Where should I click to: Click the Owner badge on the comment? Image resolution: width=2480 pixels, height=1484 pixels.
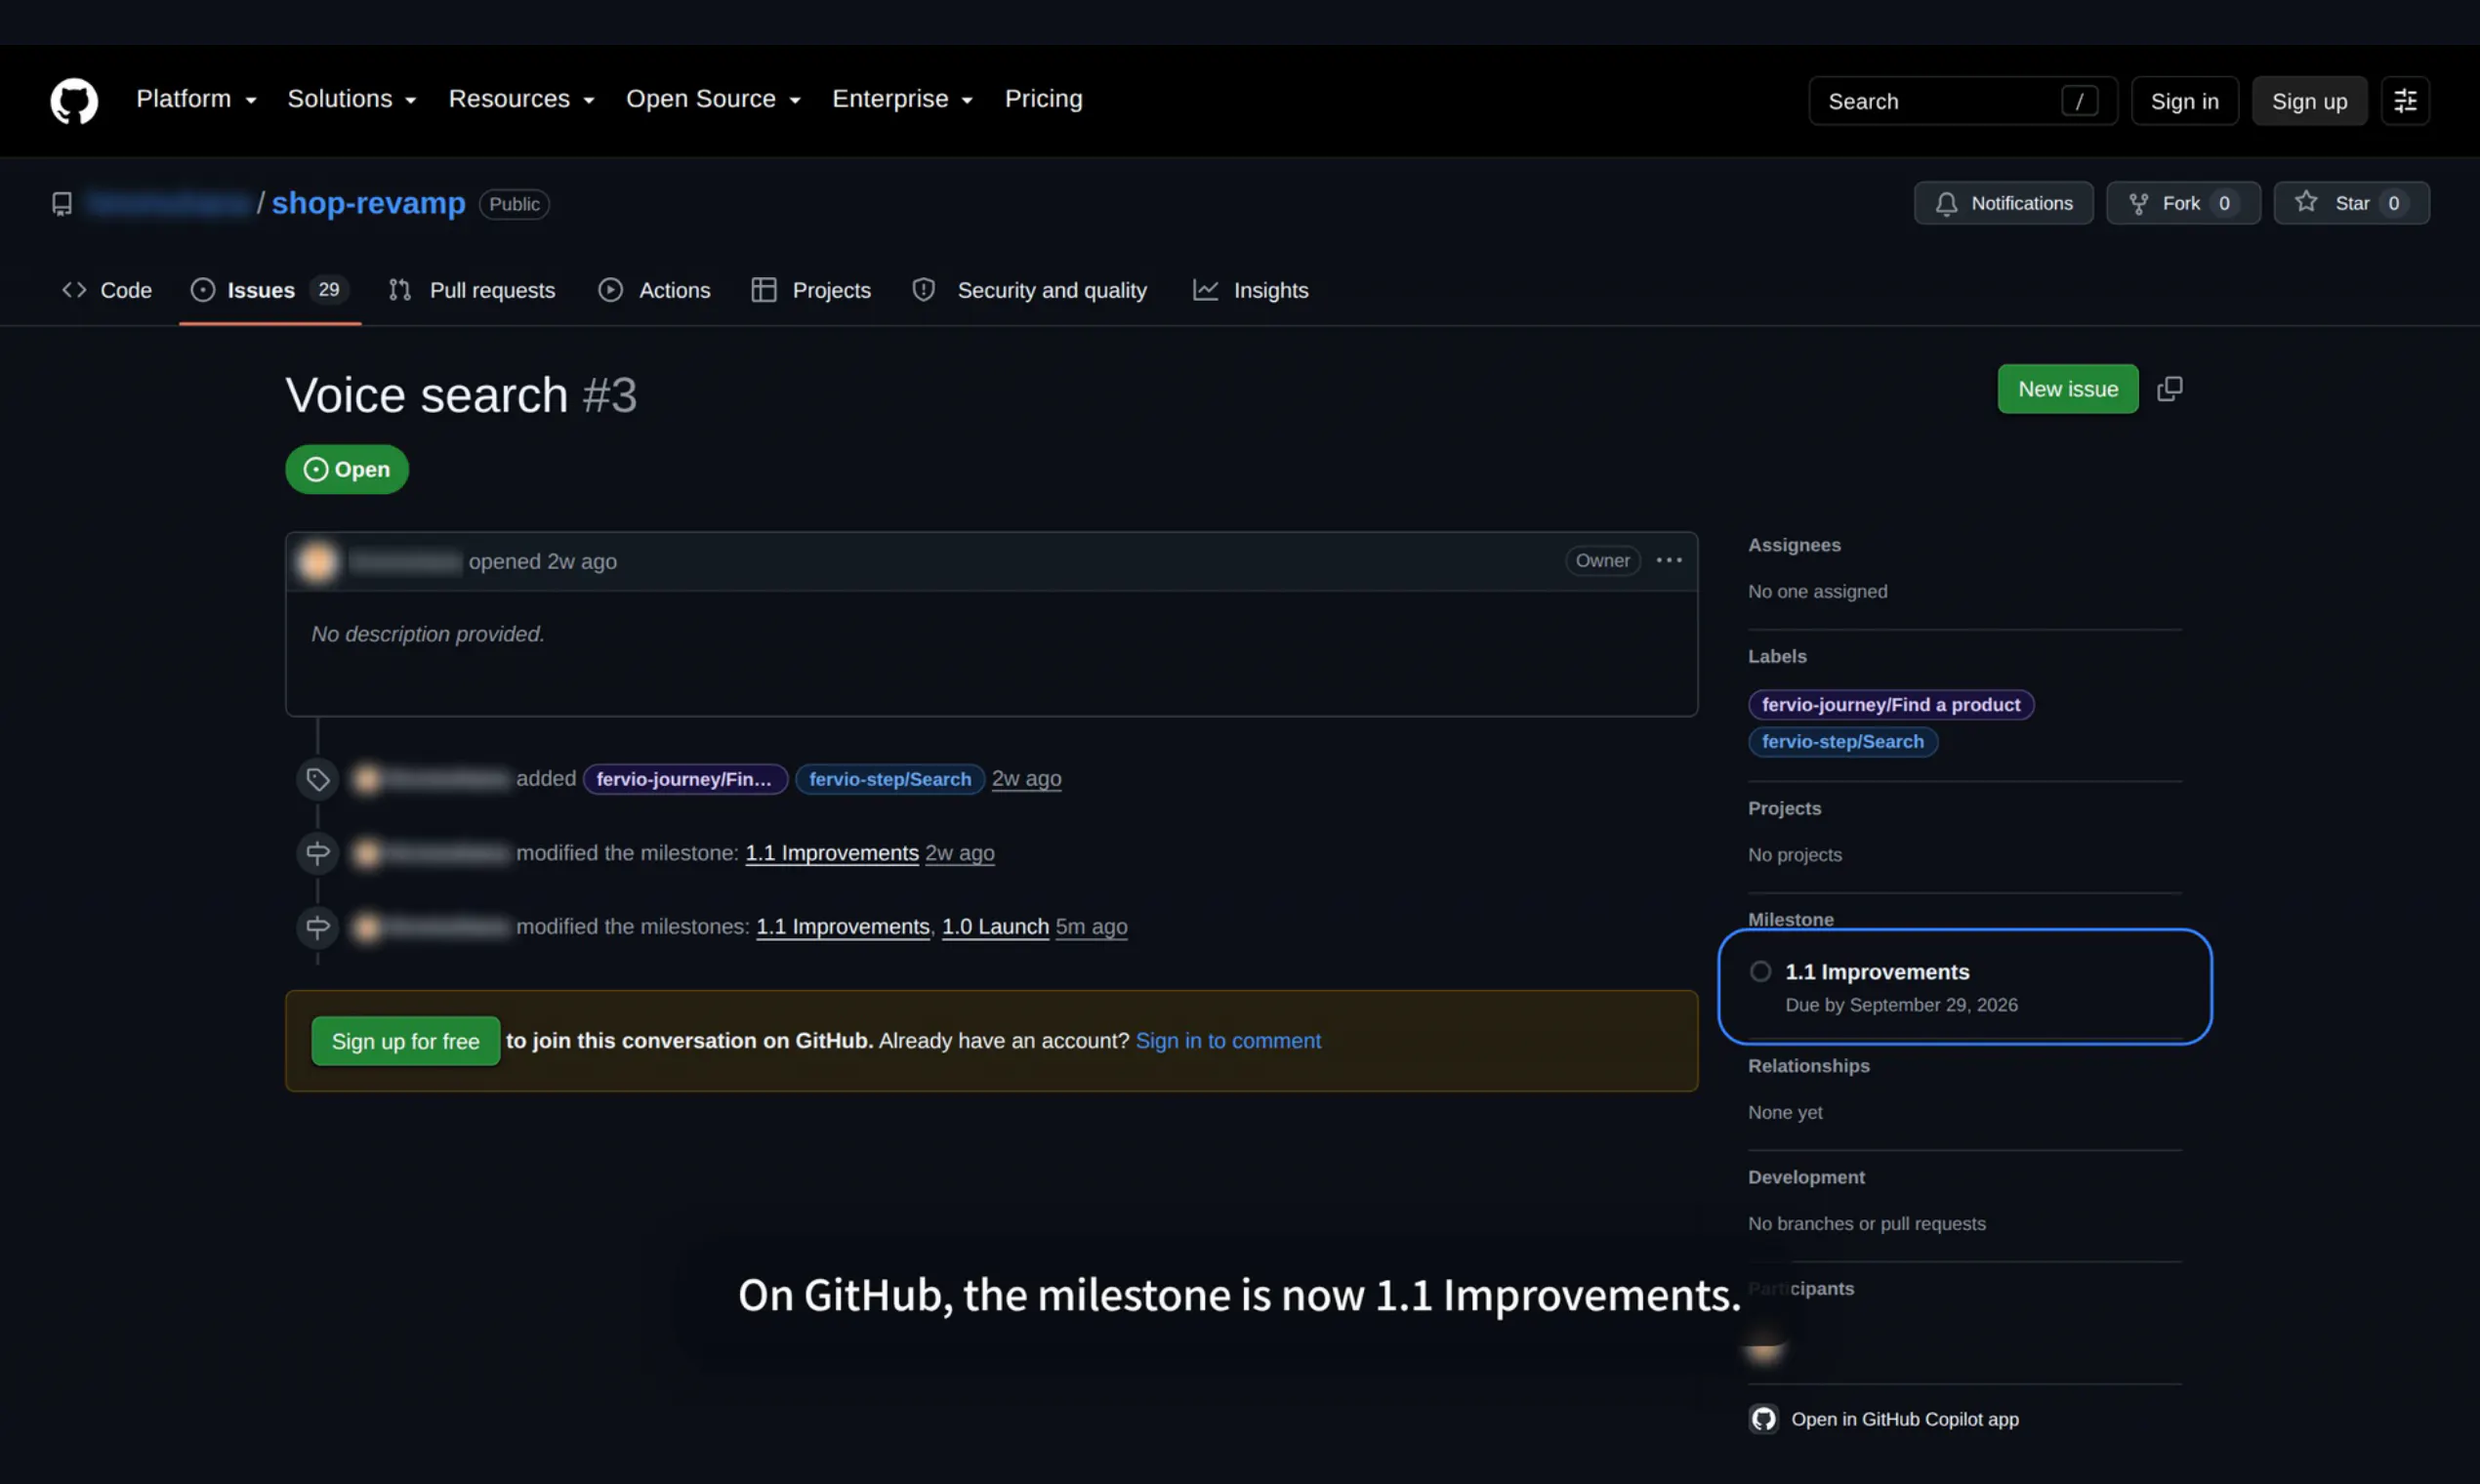(x=1603, y=561)
